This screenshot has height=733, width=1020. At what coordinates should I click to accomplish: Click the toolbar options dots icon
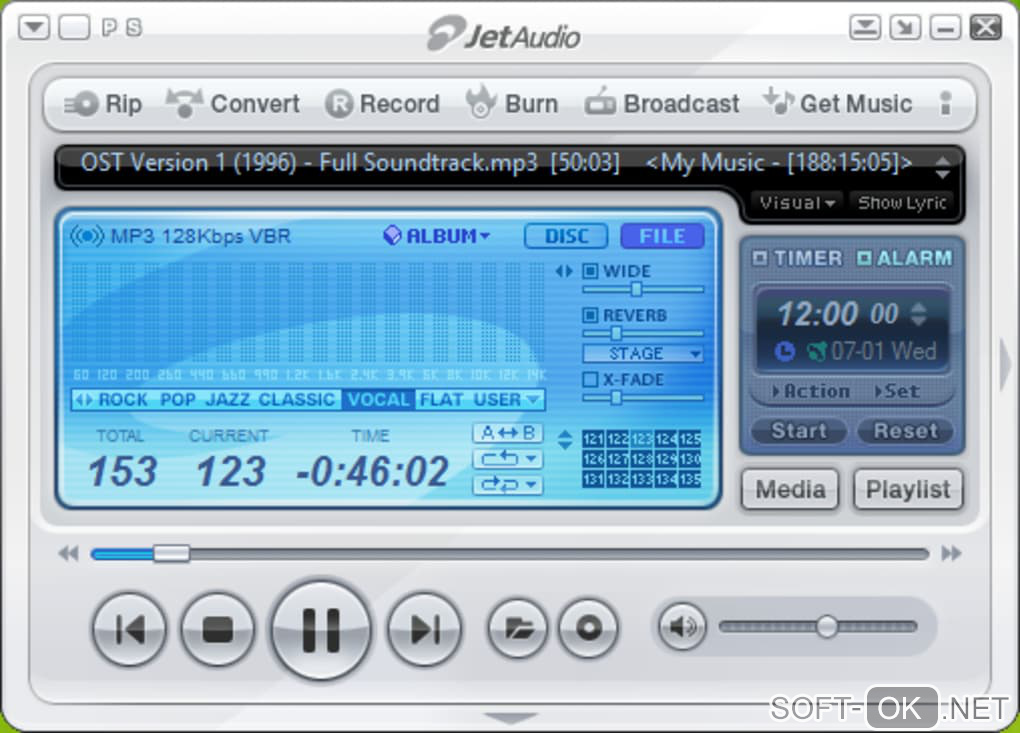[x=946, y=103]
